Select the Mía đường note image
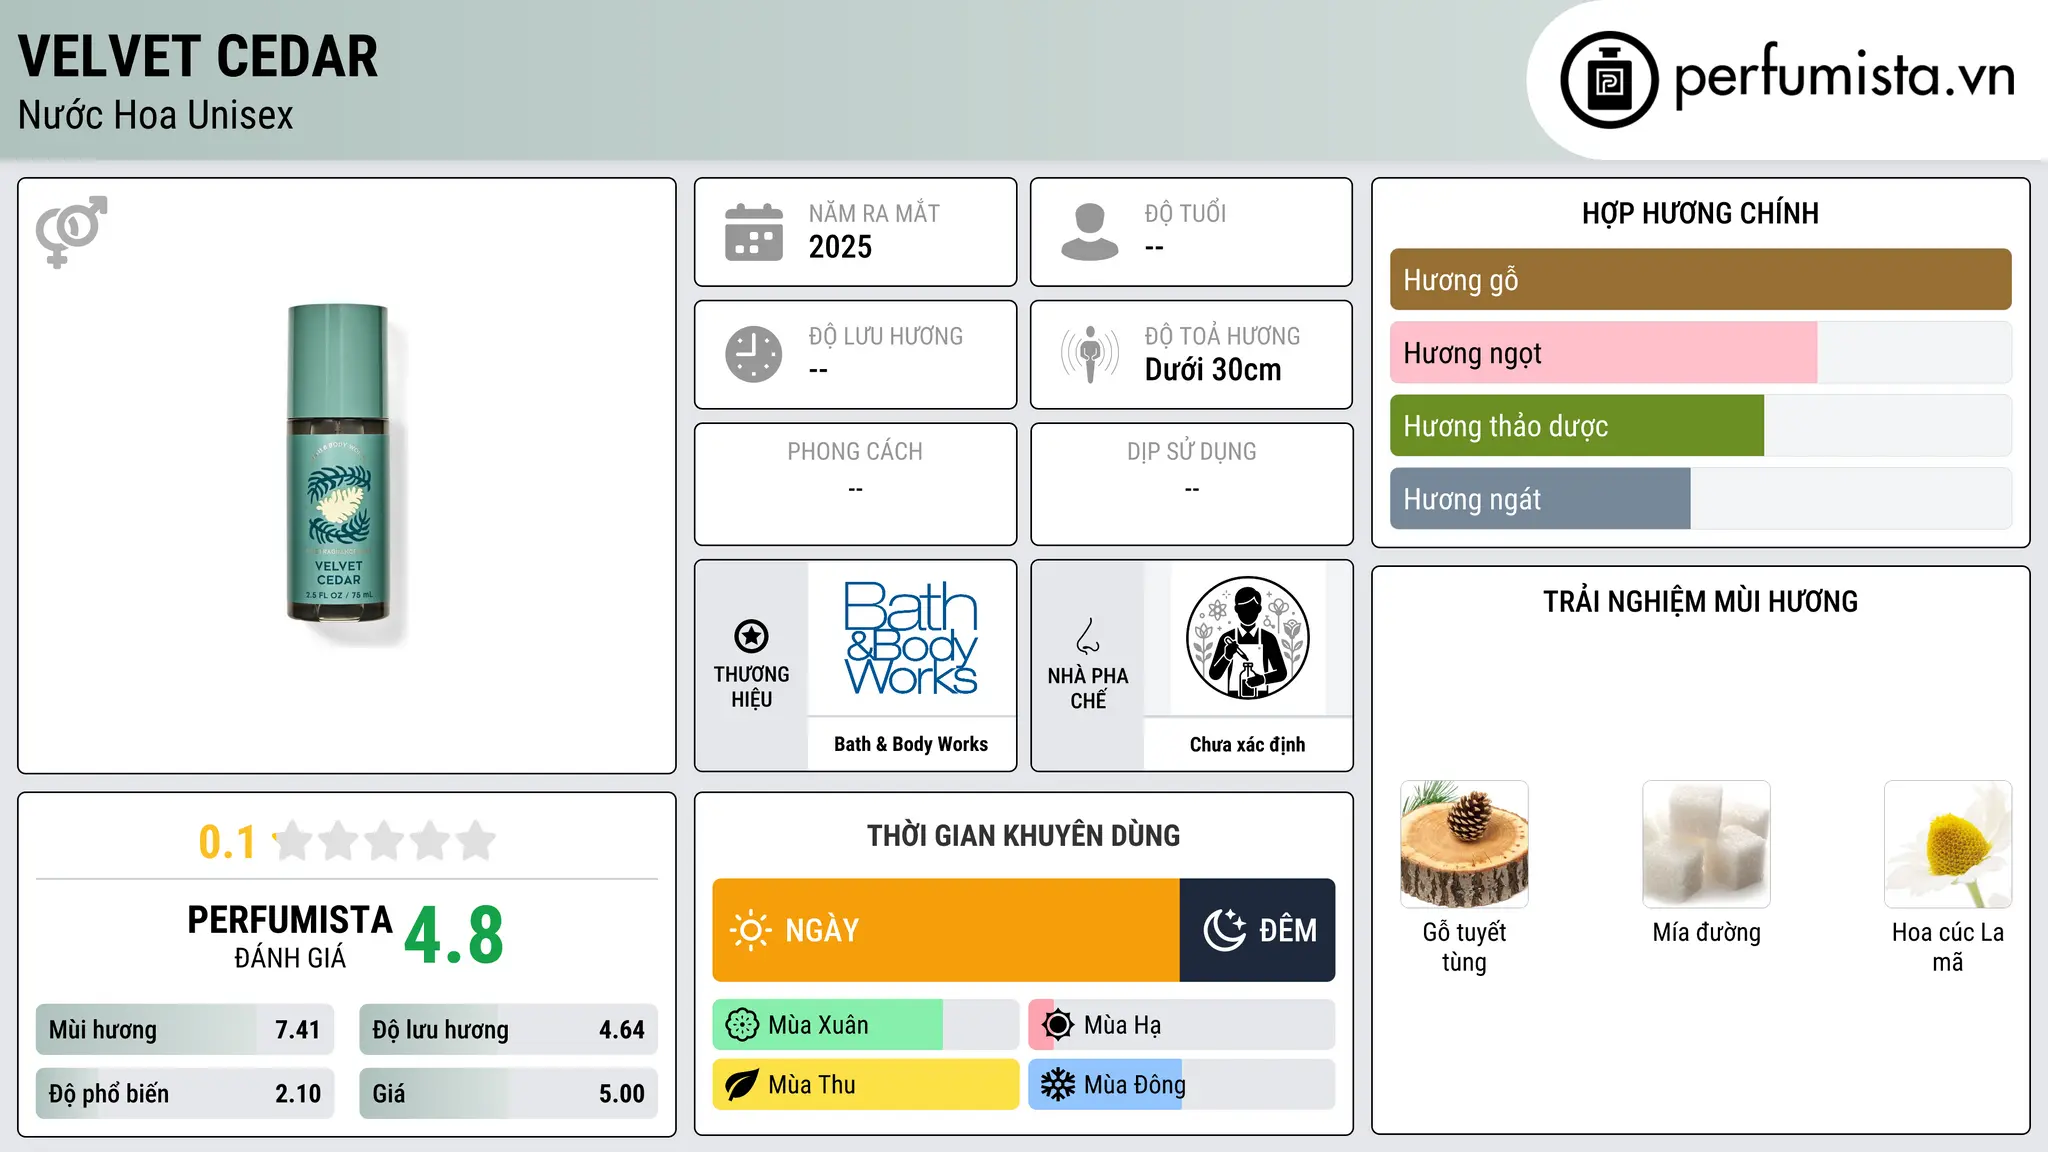 coord(1706,844)
